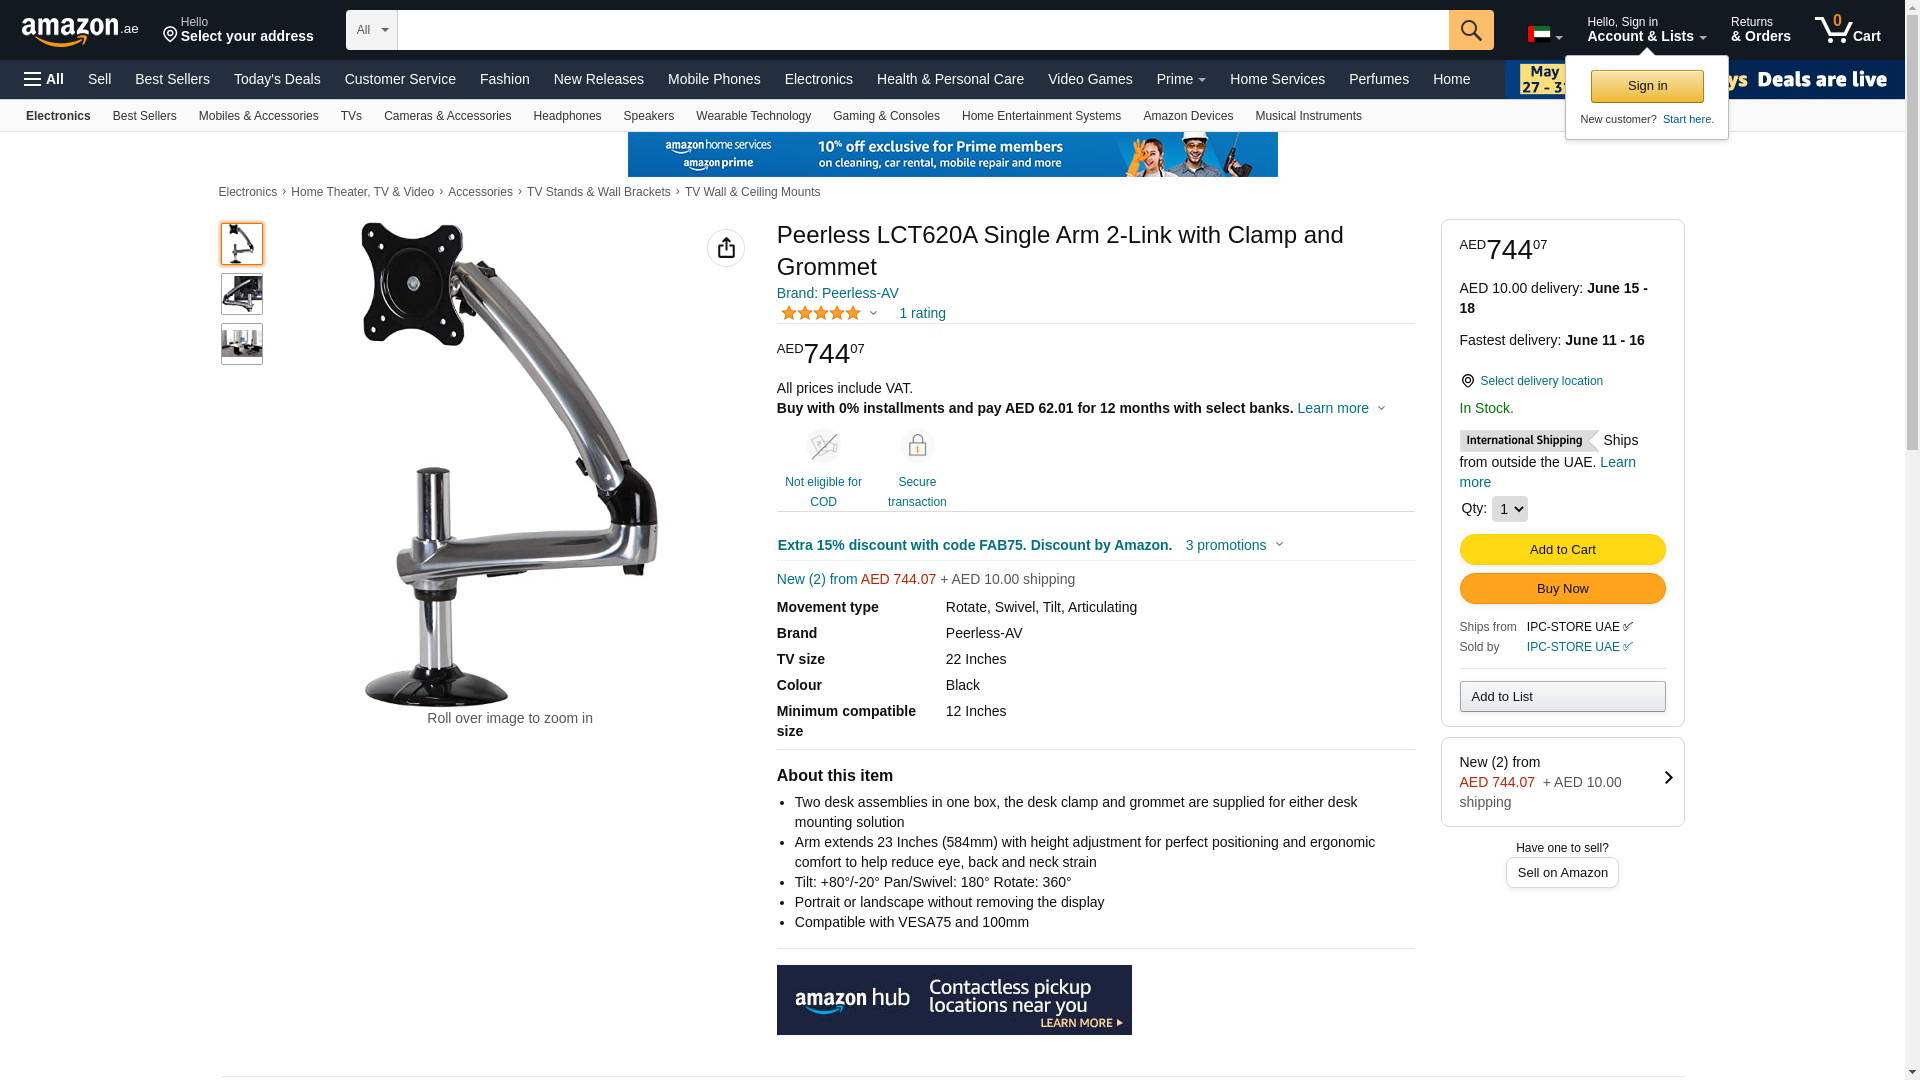This screenshot has width=1920, height=1080.
Task: Click the share icon on product image
Action: tap(726, 248)
